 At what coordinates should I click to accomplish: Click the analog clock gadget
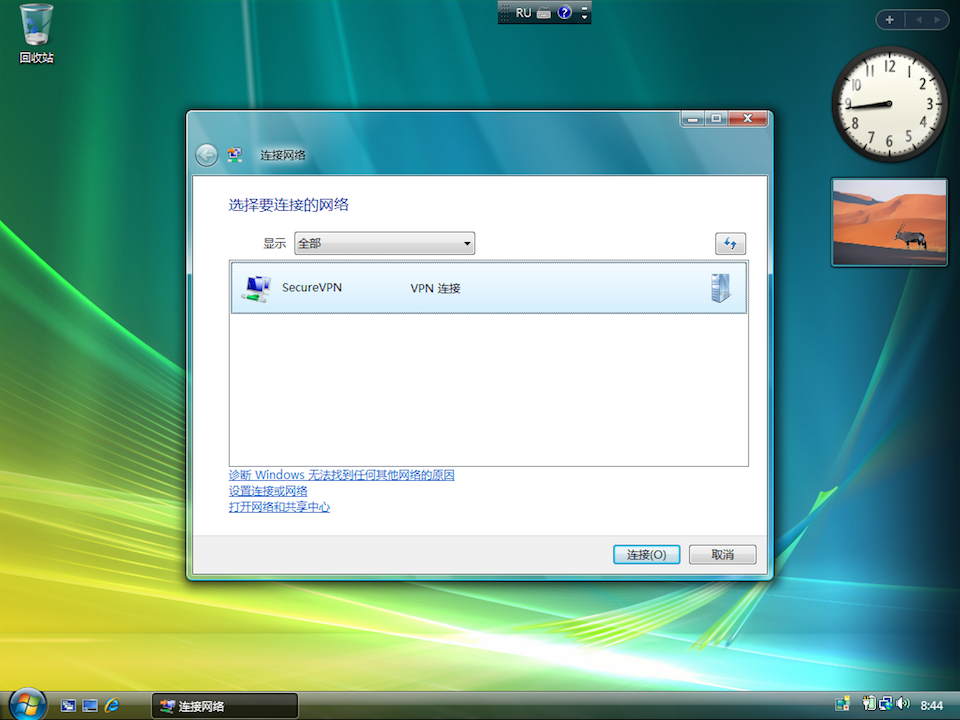tap(889, 104)
